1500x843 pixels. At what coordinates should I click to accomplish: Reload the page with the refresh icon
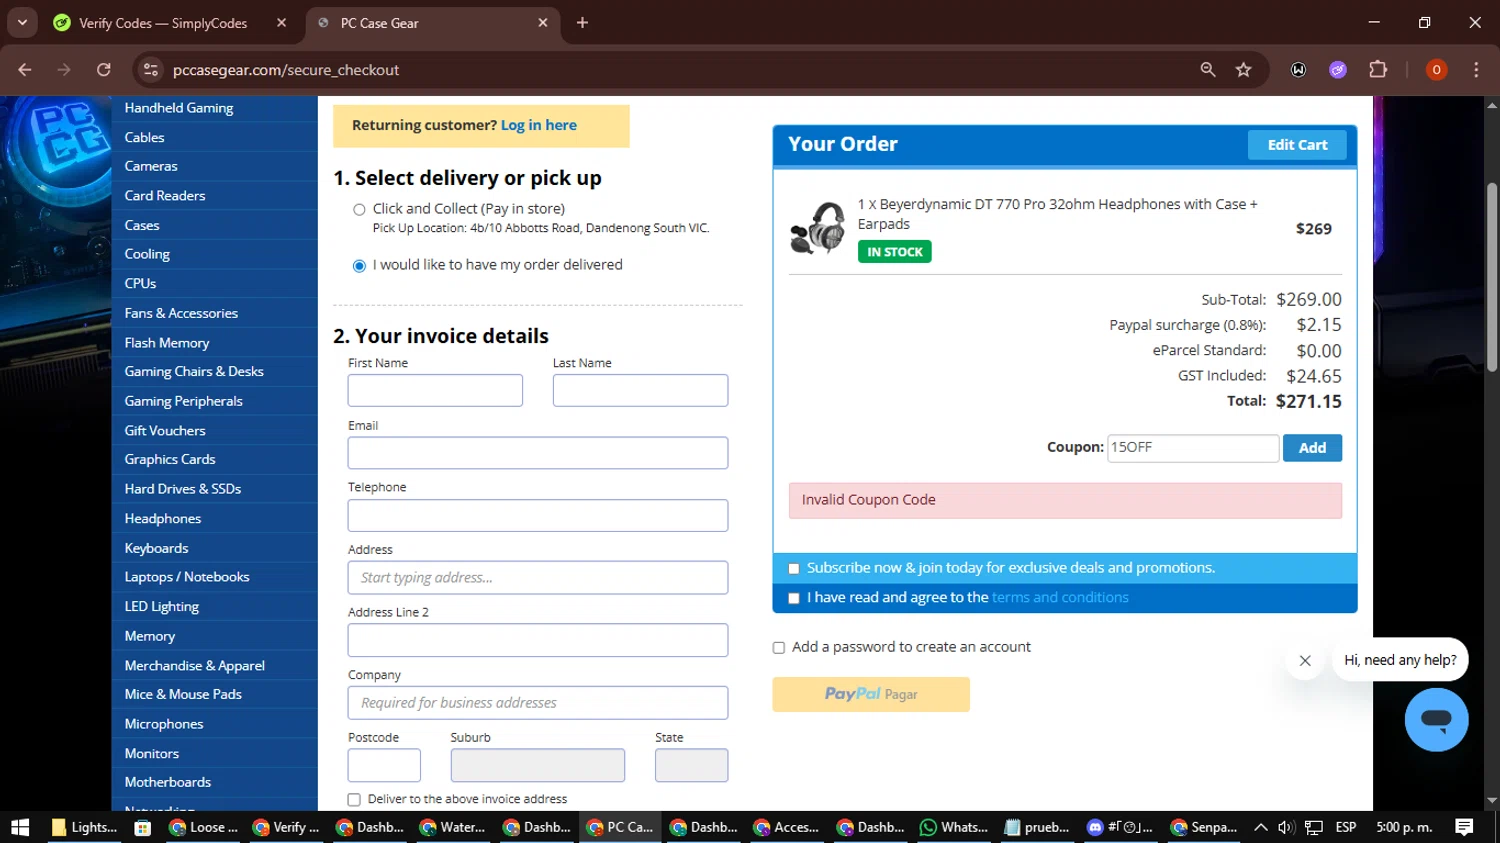[104, 70]
